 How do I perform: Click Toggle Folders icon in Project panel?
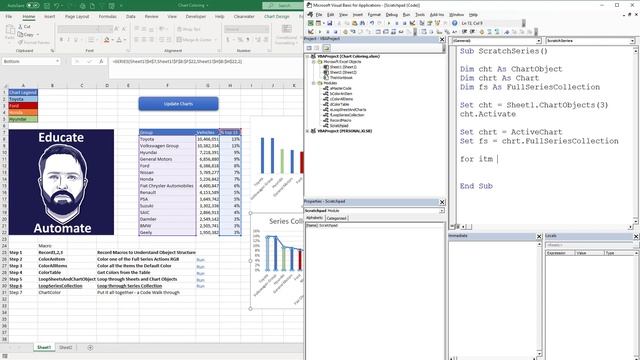point(326,48)
